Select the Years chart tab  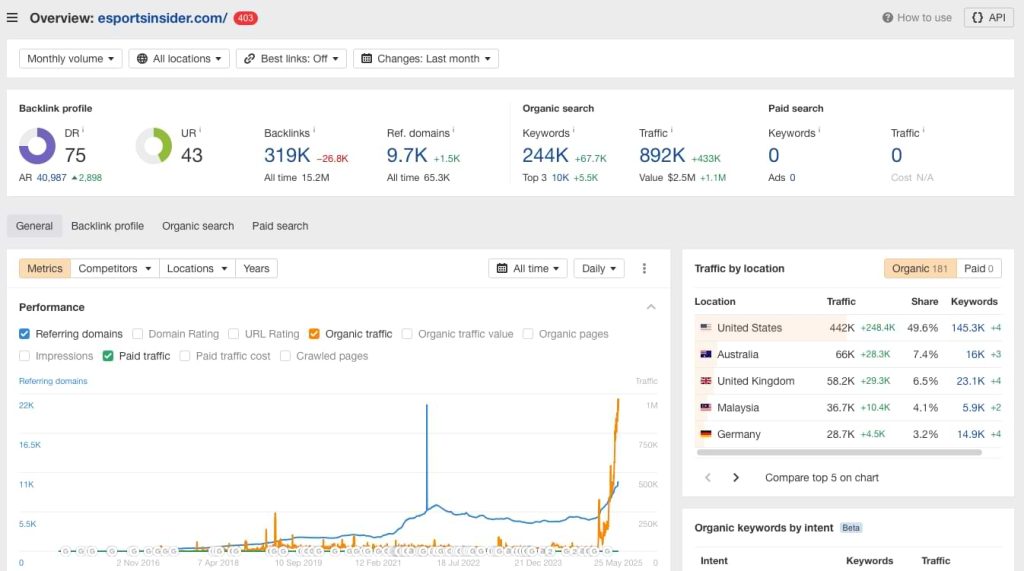coord(256,269)
